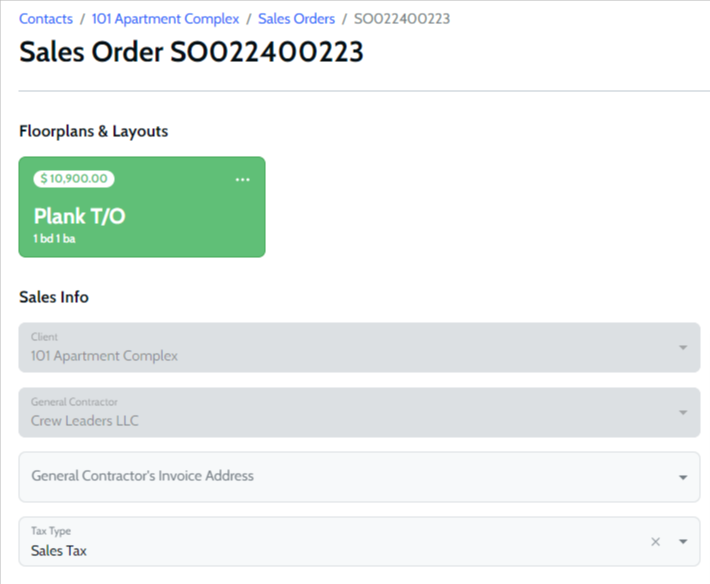
Task: Open the General Contractor's Invoice Address dropdown arrow
Action: pos(683,477)
